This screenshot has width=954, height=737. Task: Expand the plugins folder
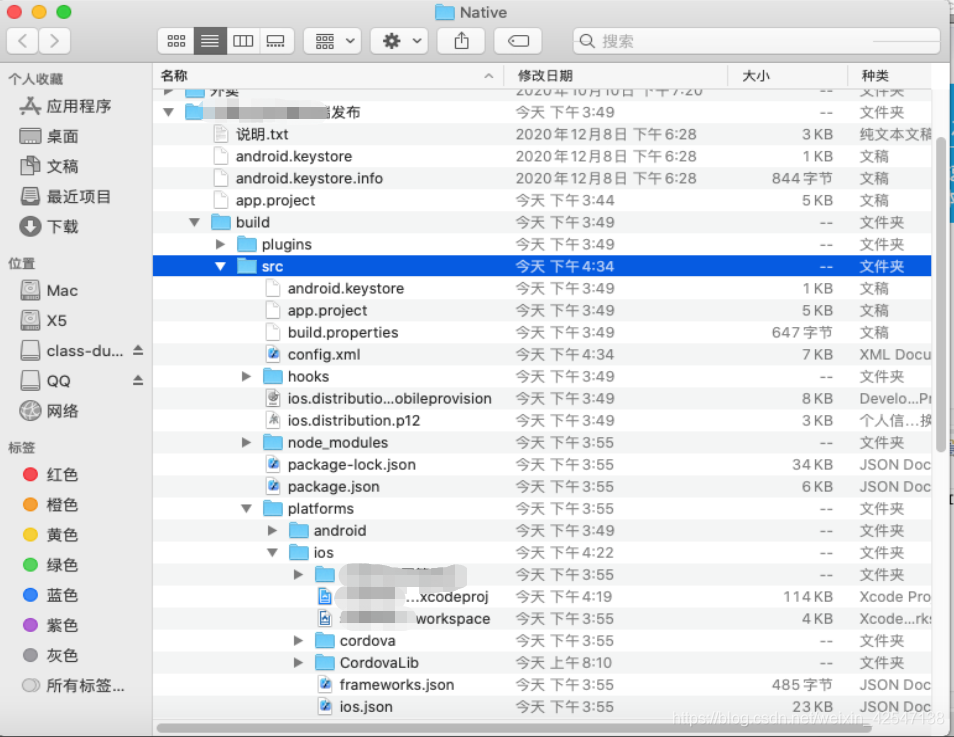click(x=220, y=244)
